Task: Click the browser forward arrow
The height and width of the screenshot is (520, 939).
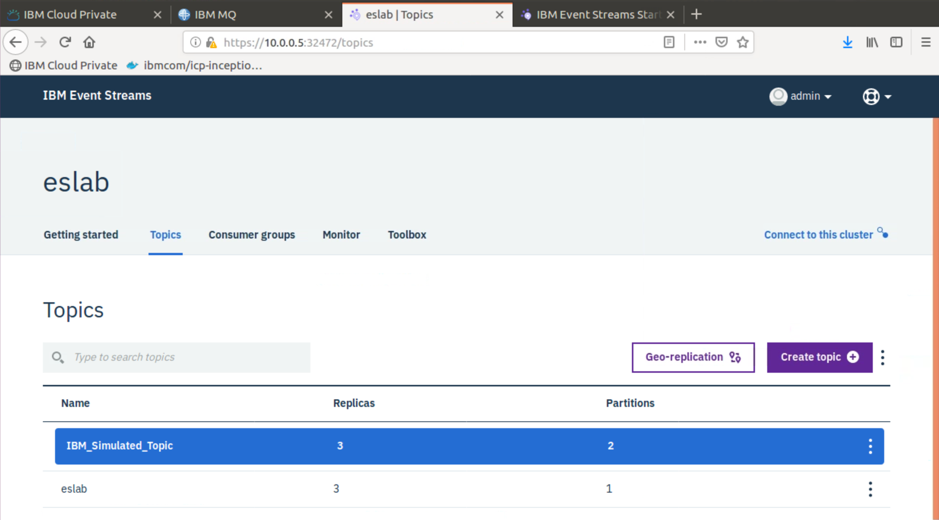Action: (40, 42)
